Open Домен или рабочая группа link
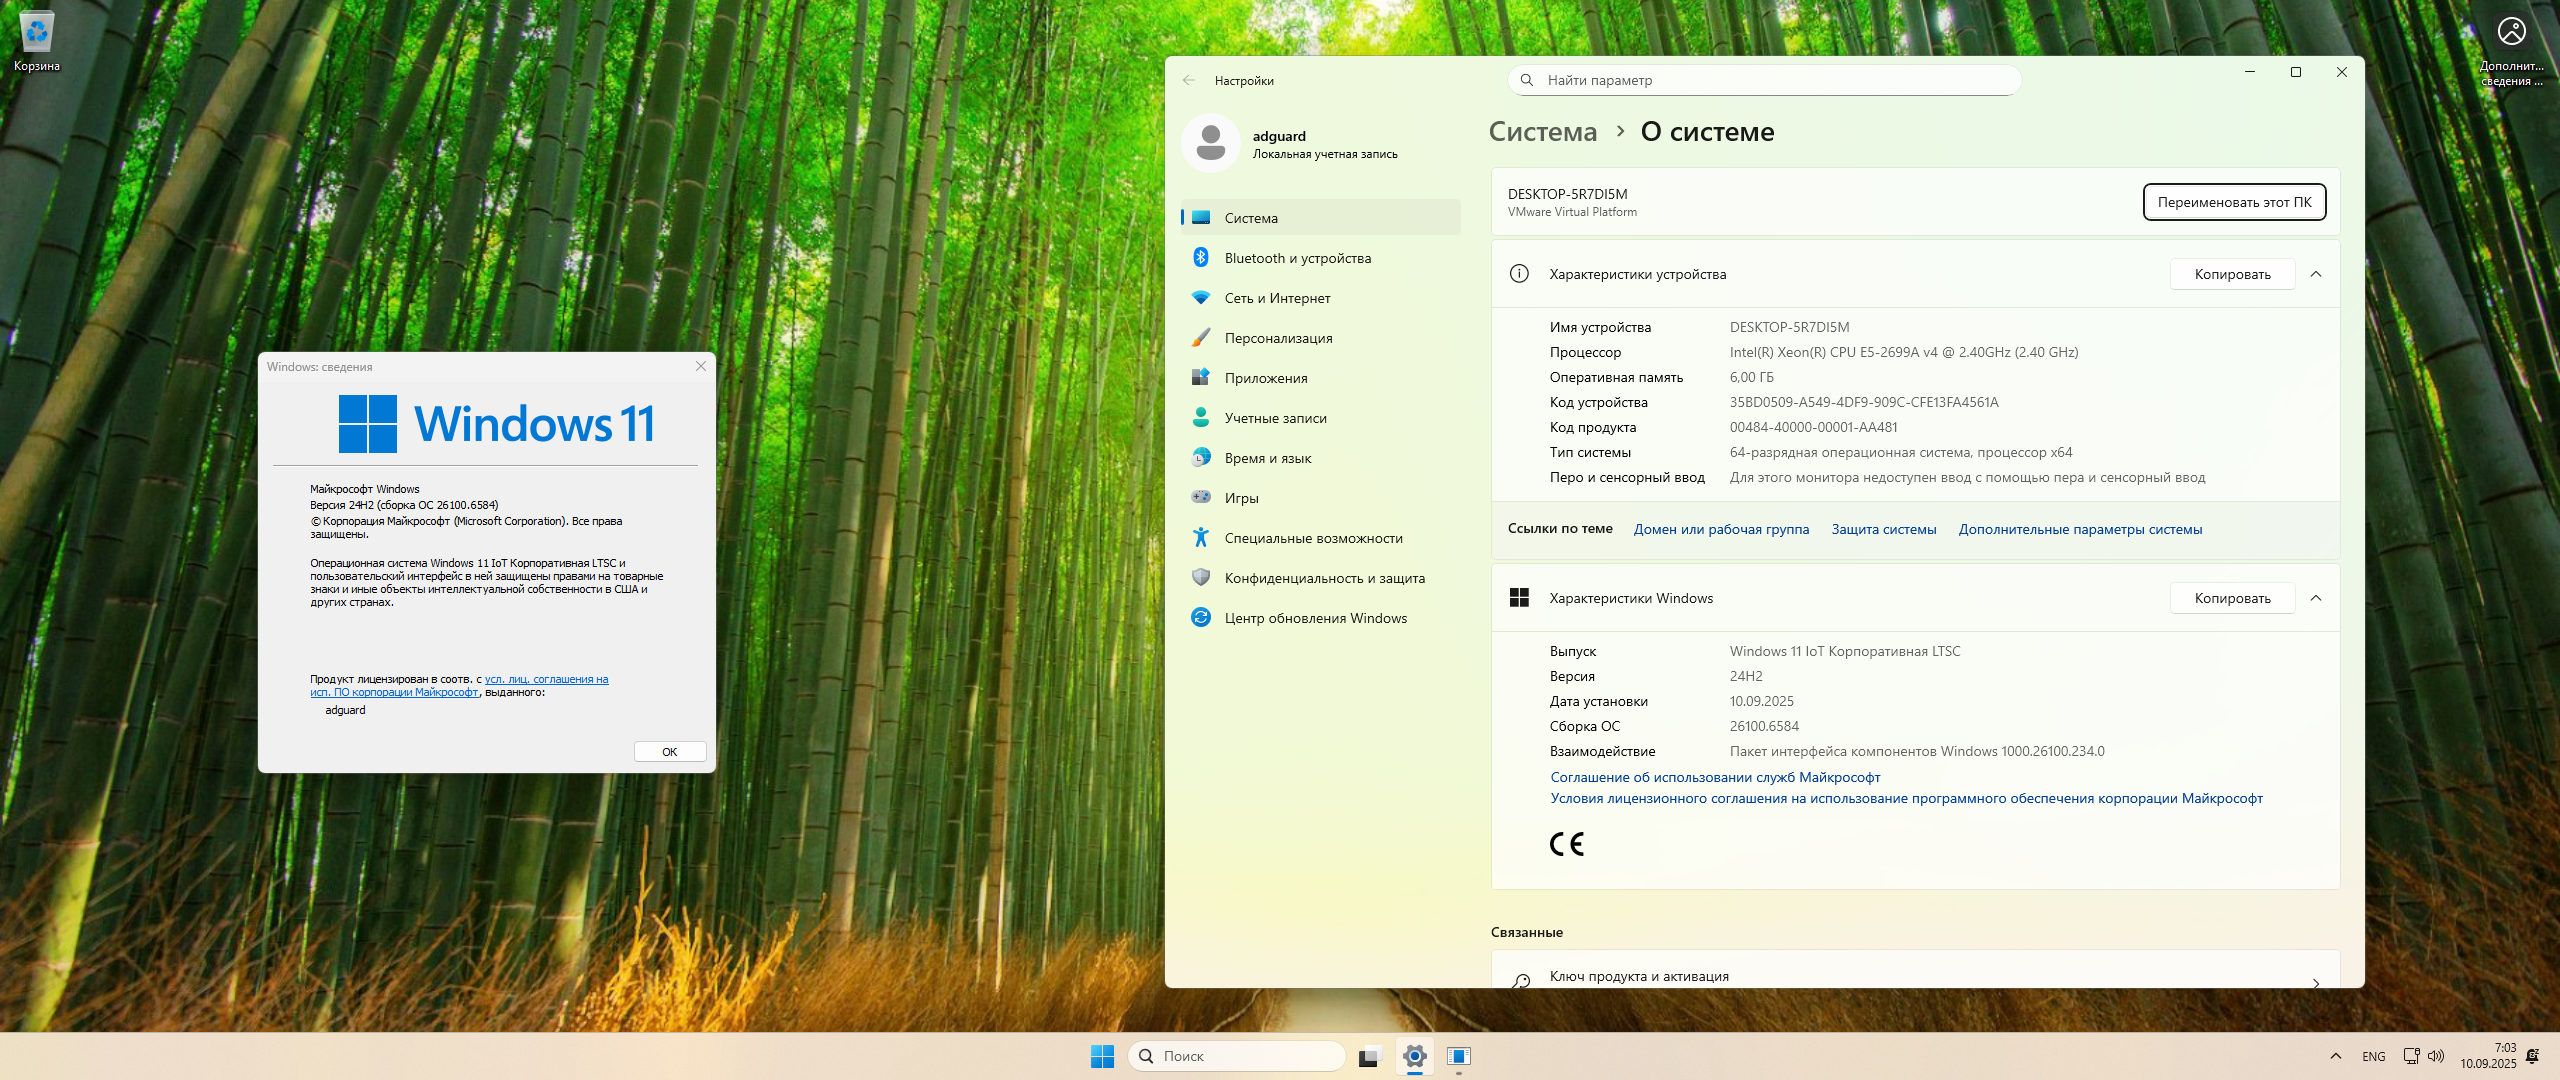The image size is (2560, 1080). tap(1721, 529)
